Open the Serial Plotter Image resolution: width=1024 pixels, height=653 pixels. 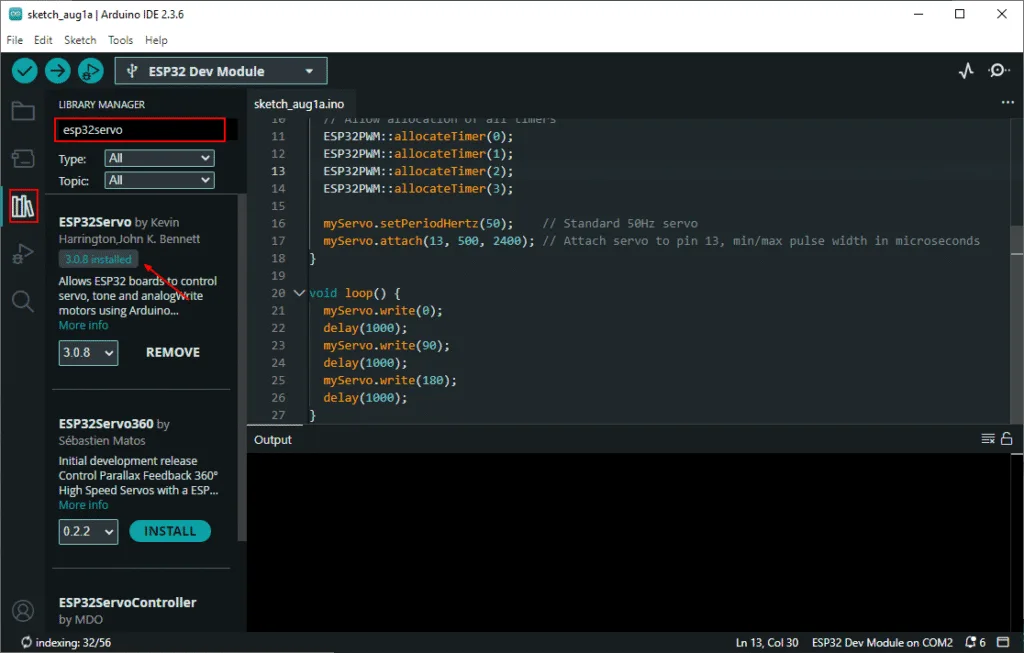(x=967, y=71)
